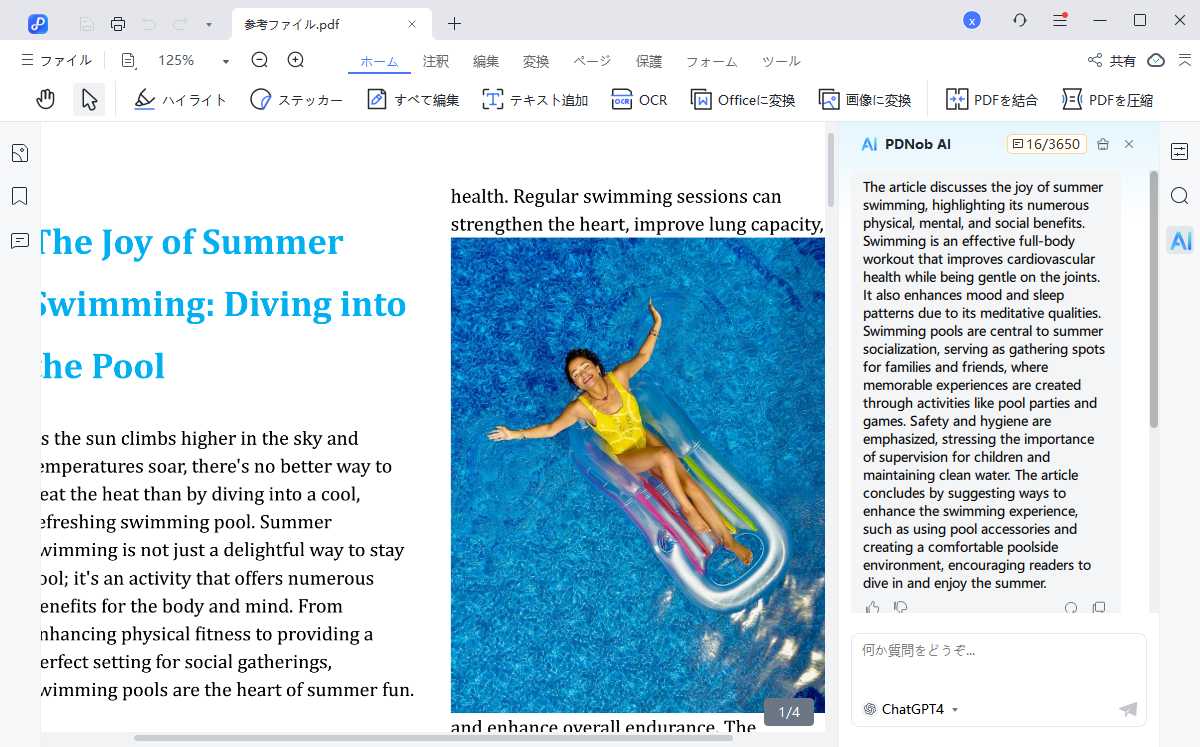This screenshot has width=1200, height=747.
Task: Toggle the AI panel in right sidebar
Action: 1180,240
